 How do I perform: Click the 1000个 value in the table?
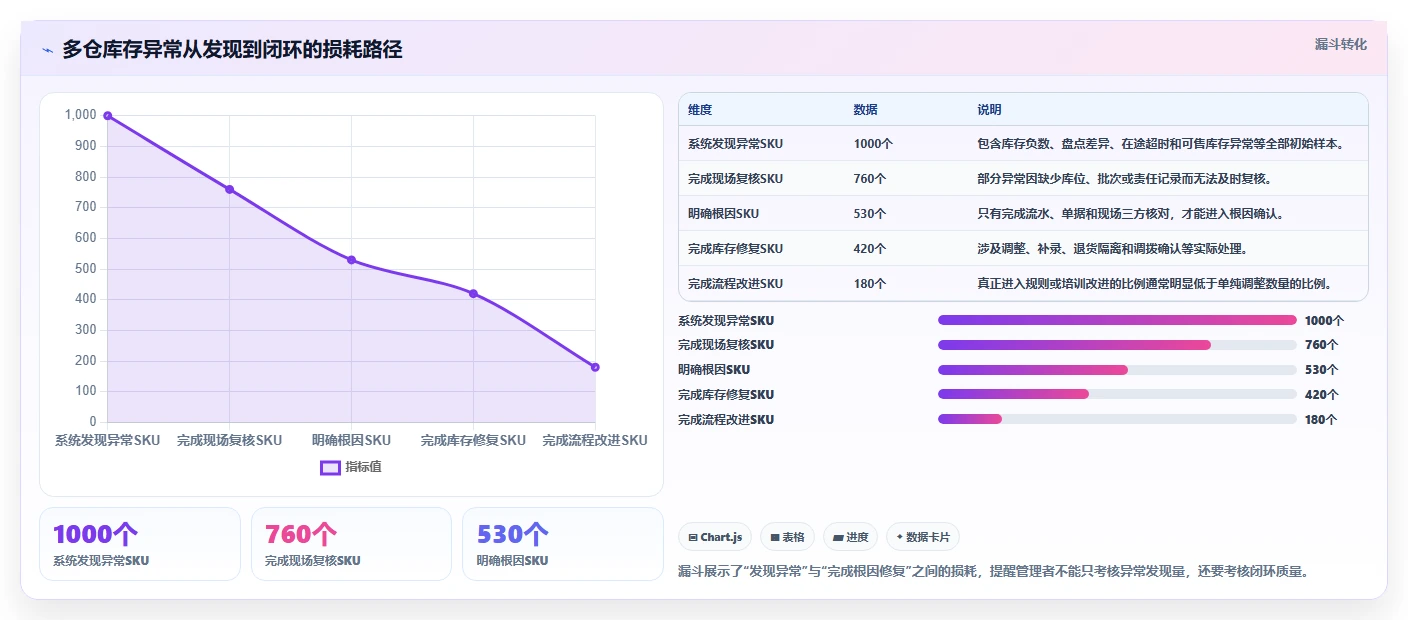pyautogui.click(x=873, y=144)
